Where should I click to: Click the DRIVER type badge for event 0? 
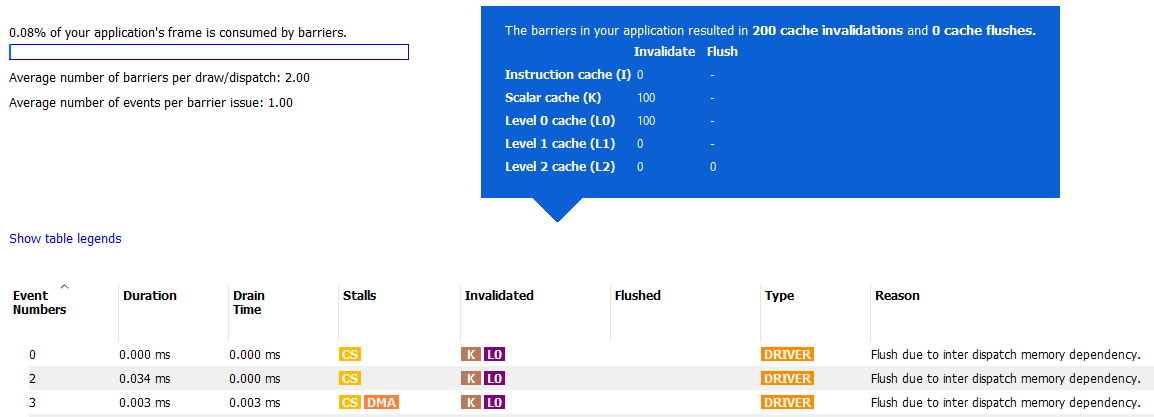(x=787, y=354)
